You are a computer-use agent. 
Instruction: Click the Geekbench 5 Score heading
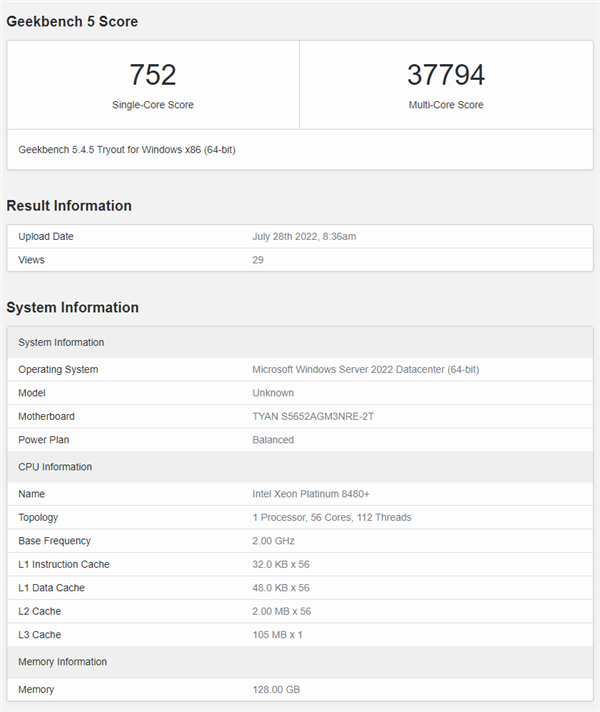(72, 21)
